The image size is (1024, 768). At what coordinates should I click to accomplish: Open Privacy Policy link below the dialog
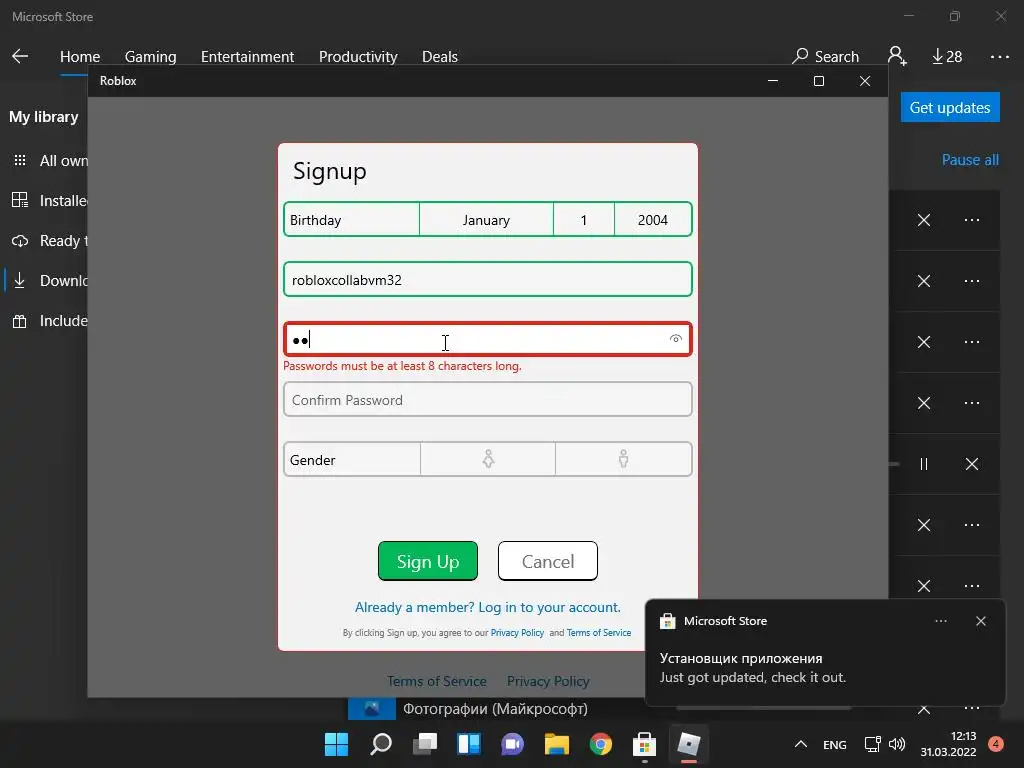click(x=548, y=681)
